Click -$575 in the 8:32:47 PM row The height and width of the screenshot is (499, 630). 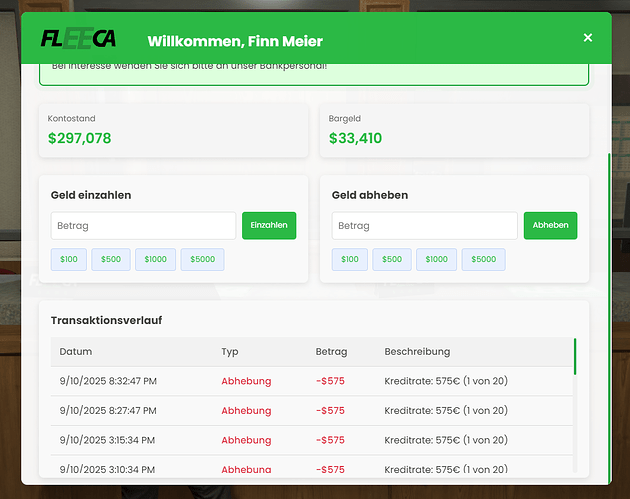330,381
